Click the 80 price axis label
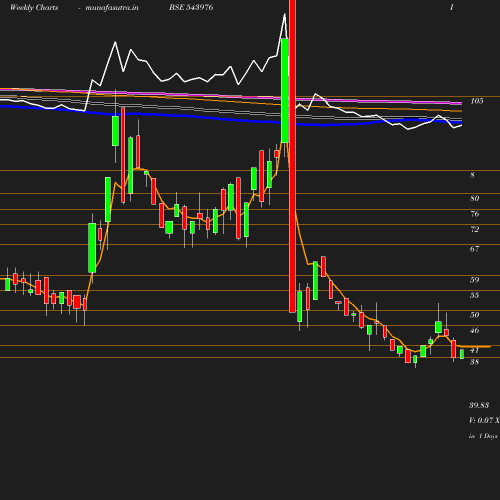Viewport: 500px width, 500px height. coord(475,198)
